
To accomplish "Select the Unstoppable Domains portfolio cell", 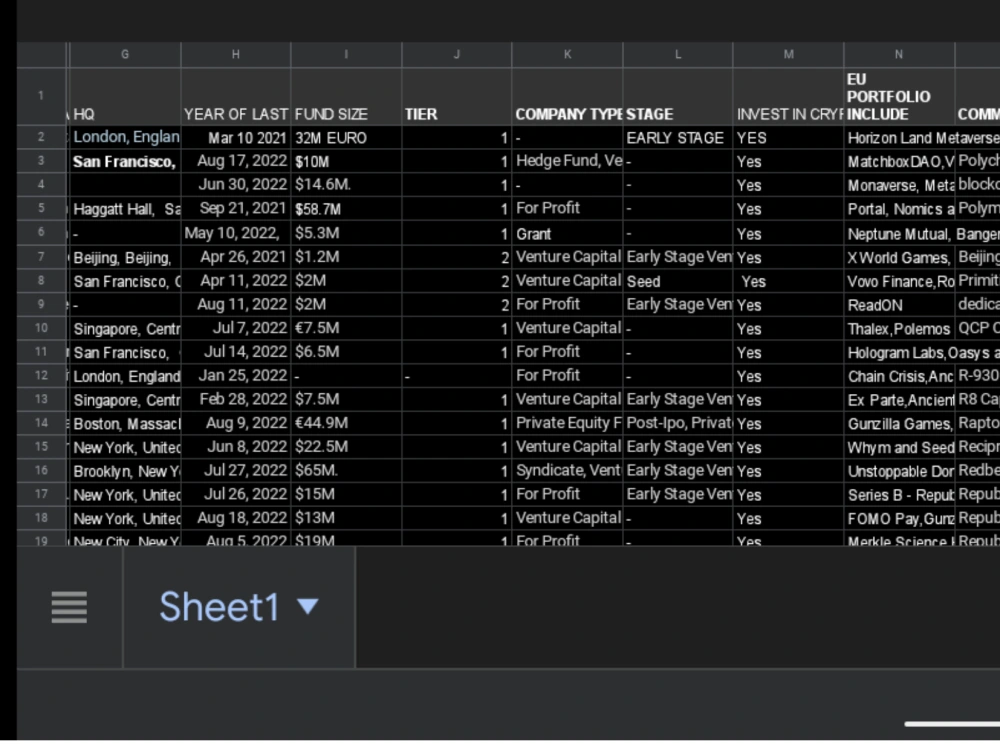I will pos(899,470).
